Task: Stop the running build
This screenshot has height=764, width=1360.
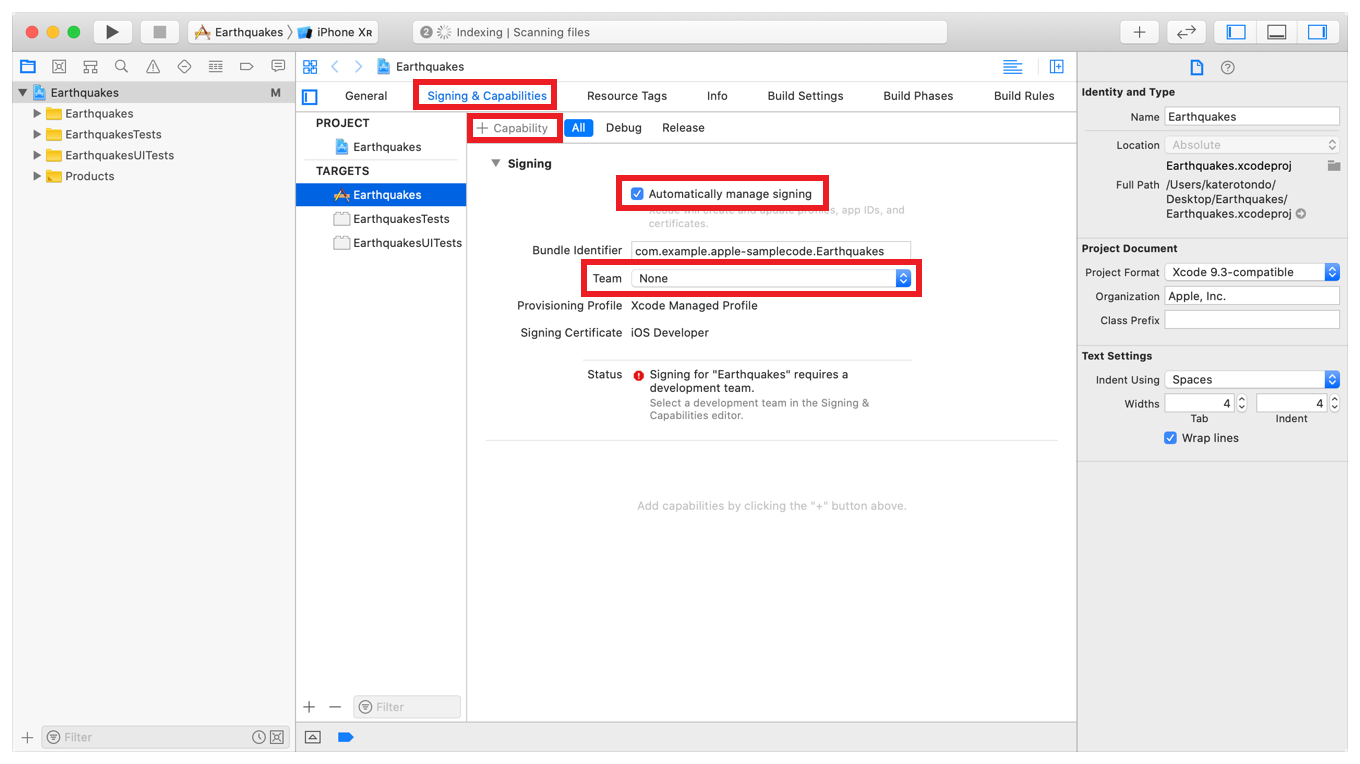Action: click(159, 32)
